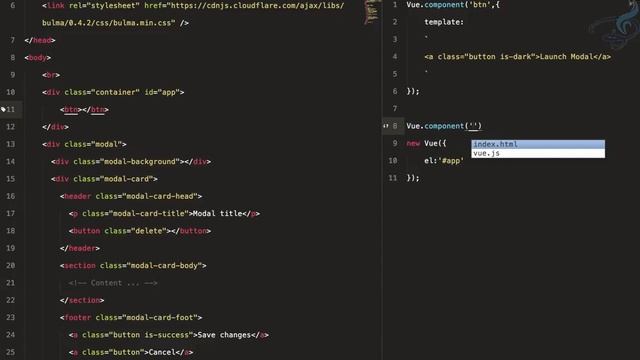Click the template: property line
Viewport: 640px width, 360px height.
click(444, 22)
